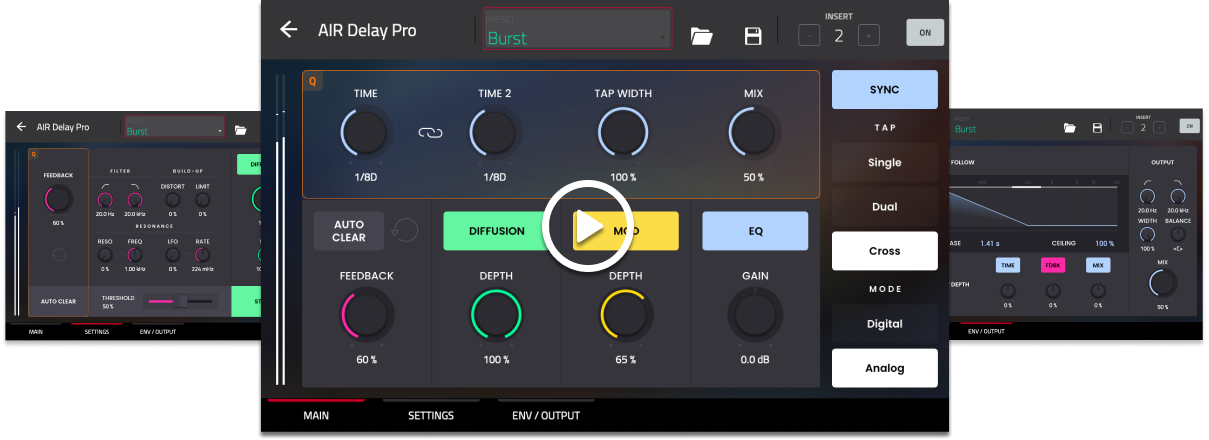Click the pink FEEDBACK knob at 60 %
The width and height of the screenshot is (1209, 440).
365,314
